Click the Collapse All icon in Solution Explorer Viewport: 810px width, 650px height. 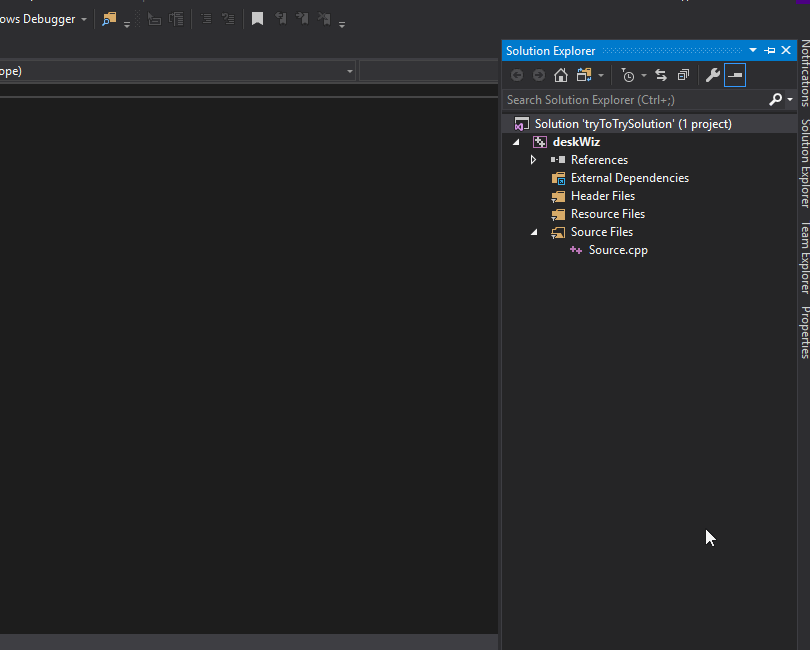click(683, 75)
